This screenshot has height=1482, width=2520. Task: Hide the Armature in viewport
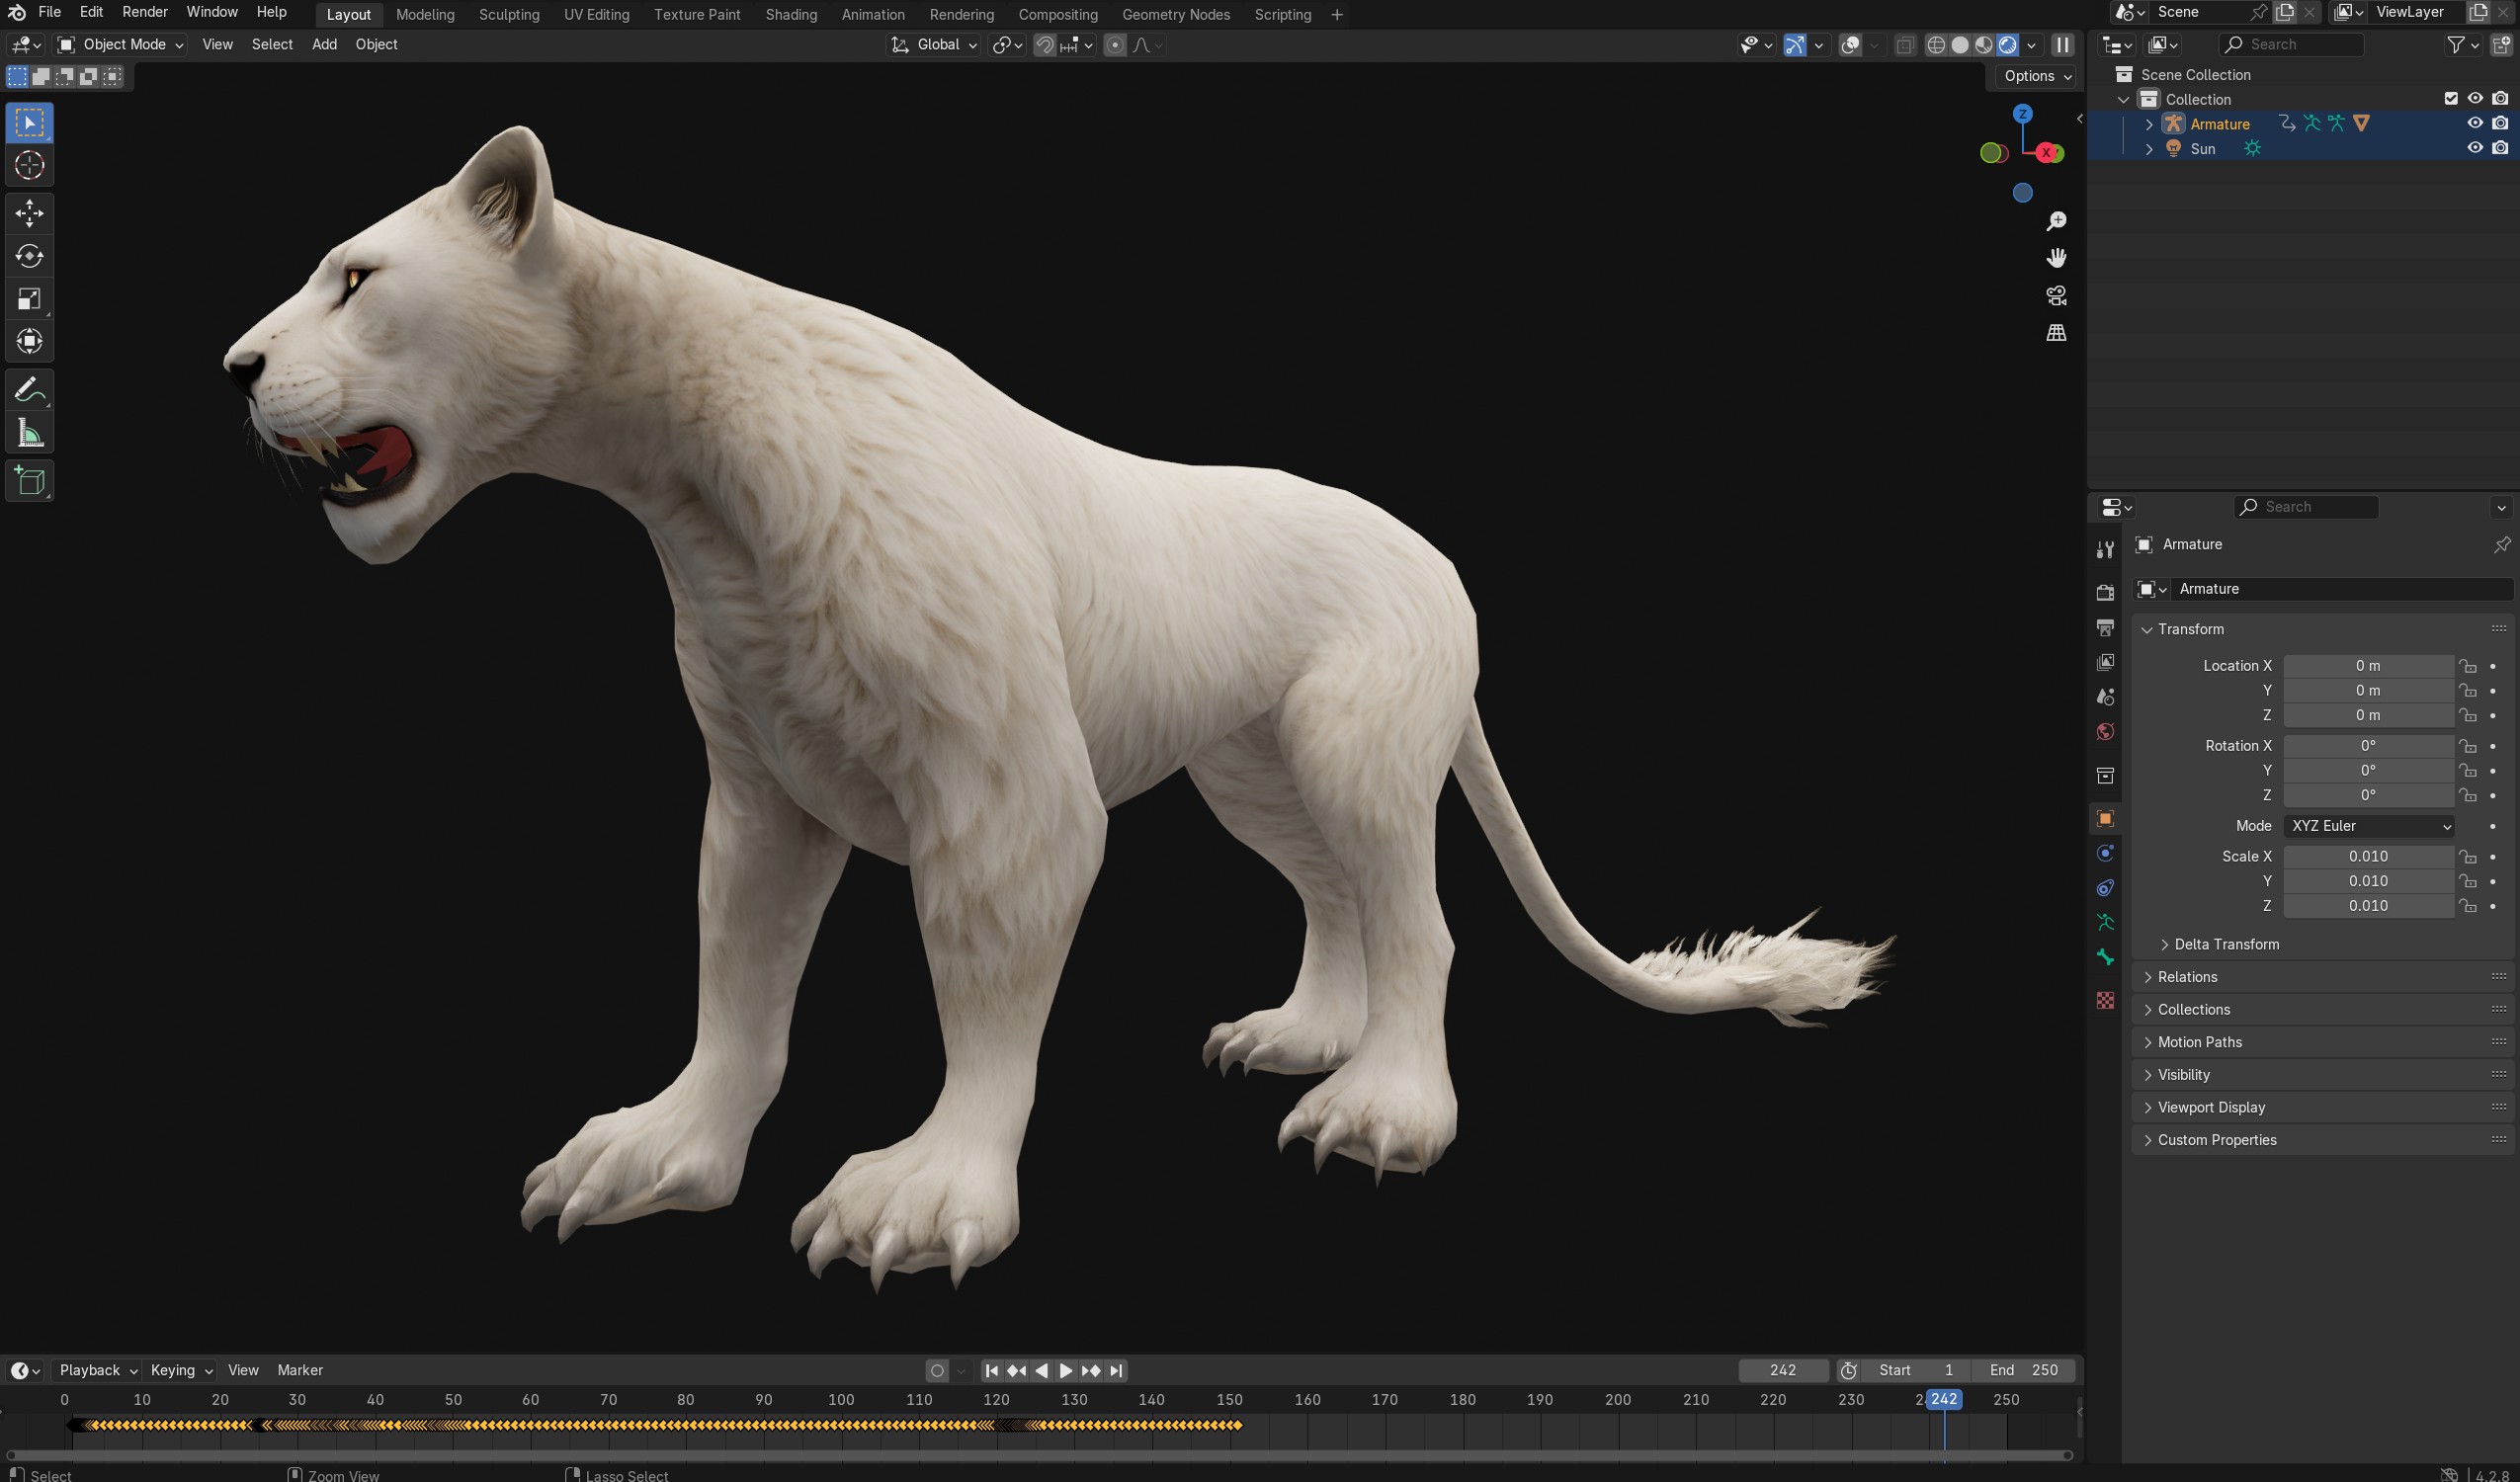(x=2475, y=123)
